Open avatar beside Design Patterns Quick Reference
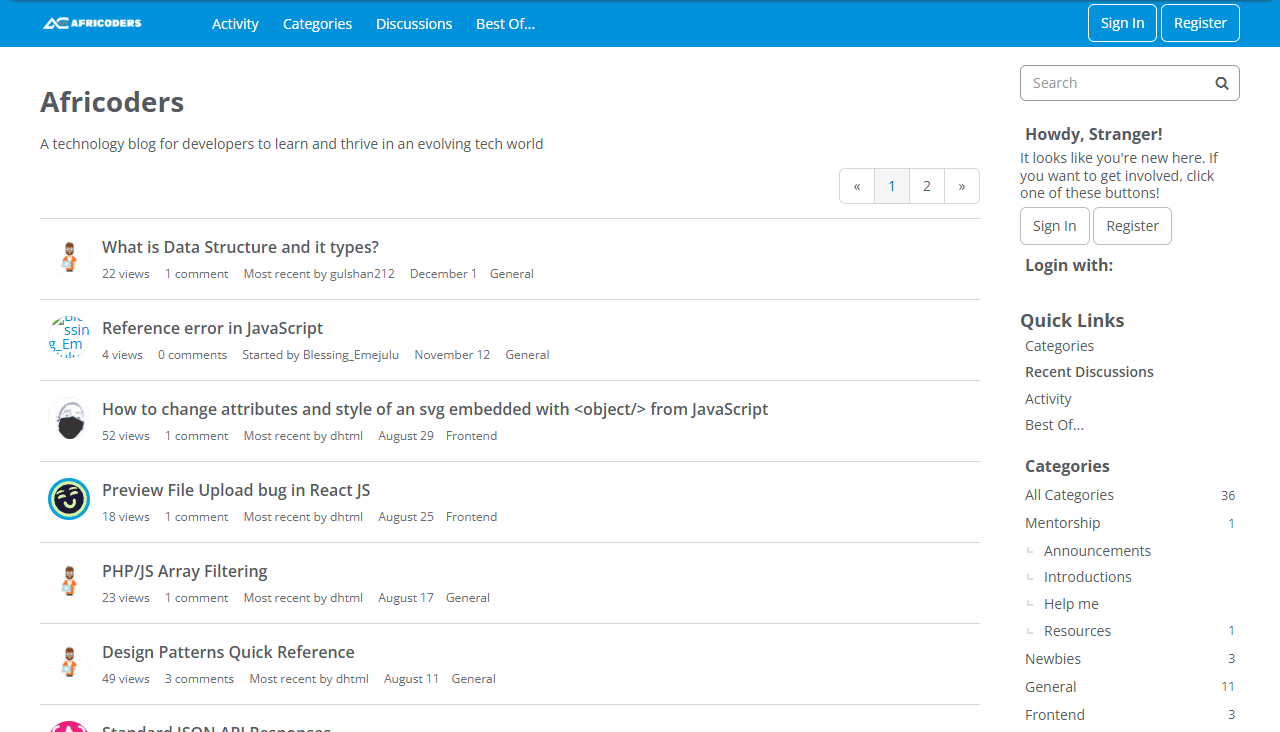This screenshot has width=1280, height=732. click(x=69, y=662)
